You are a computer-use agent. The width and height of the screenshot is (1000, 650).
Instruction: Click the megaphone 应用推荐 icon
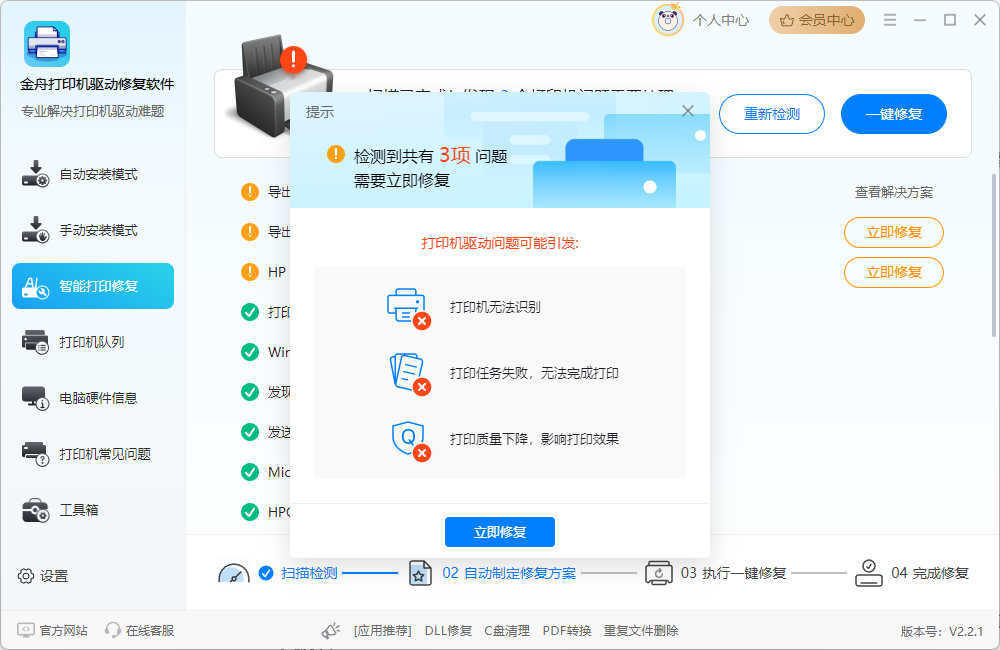click(x=330, y=631)
